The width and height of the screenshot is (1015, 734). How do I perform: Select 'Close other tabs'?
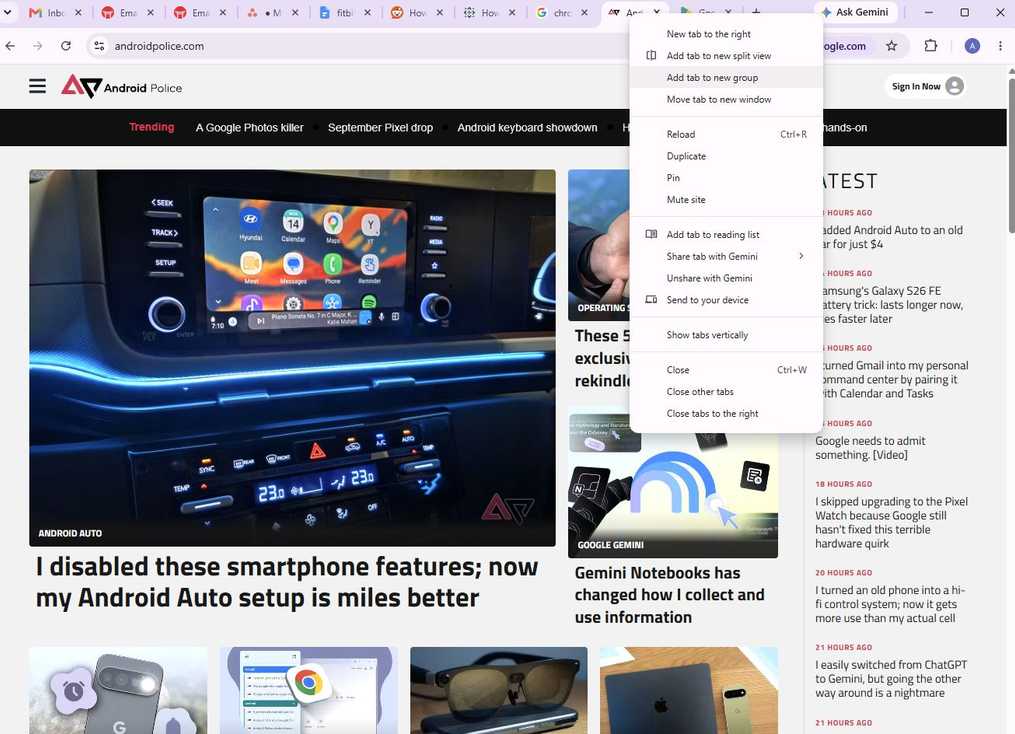tap(726, 392)
